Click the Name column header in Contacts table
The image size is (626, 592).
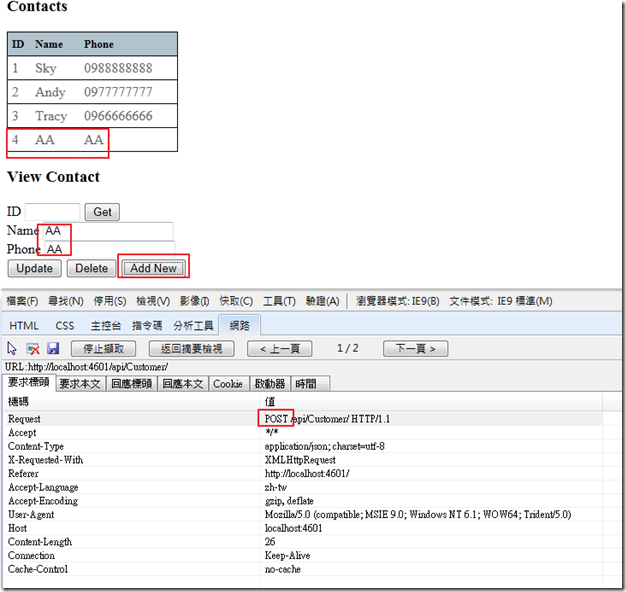[x=49, y=44]
